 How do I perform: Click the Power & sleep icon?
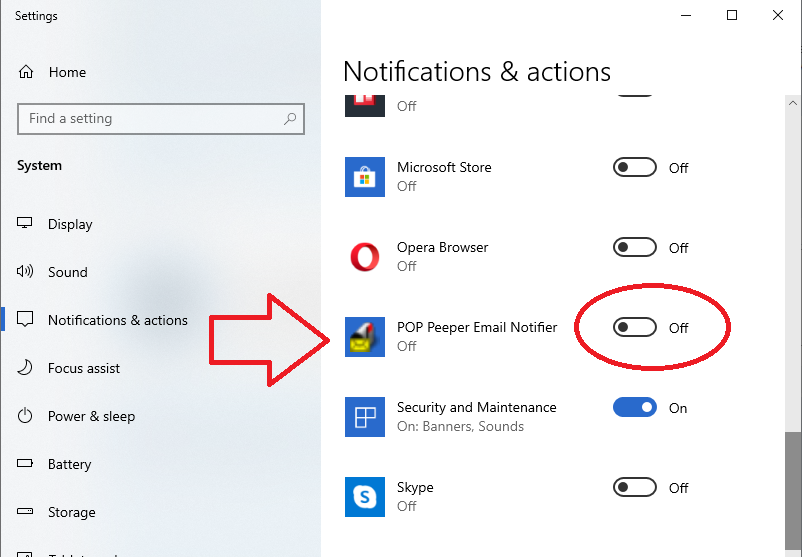pos(25,415)
